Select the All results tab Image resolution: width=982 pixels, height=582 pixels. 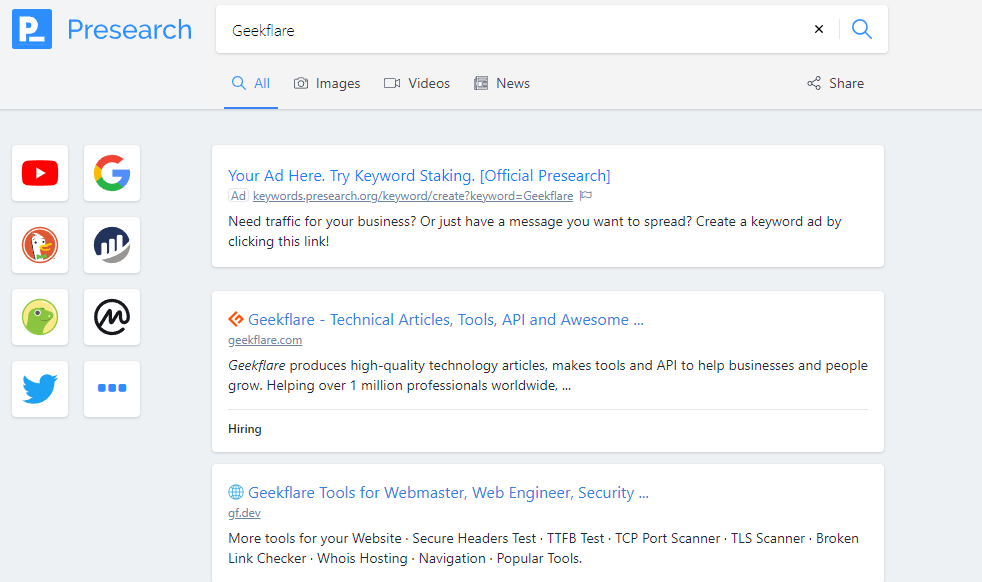(251, 83)
